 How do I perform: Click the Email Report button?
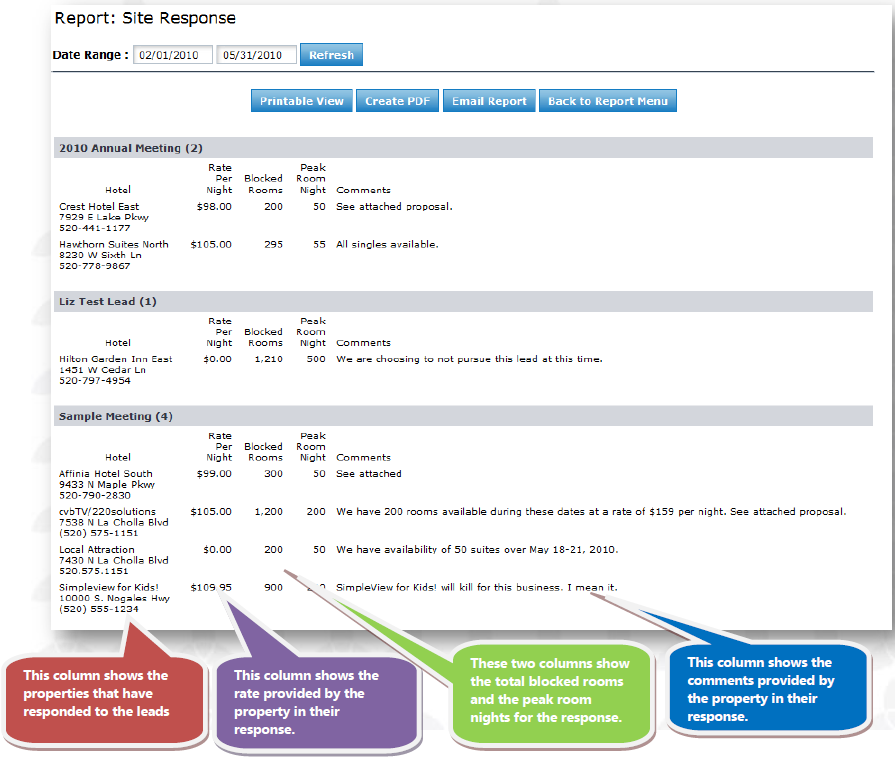489,101
